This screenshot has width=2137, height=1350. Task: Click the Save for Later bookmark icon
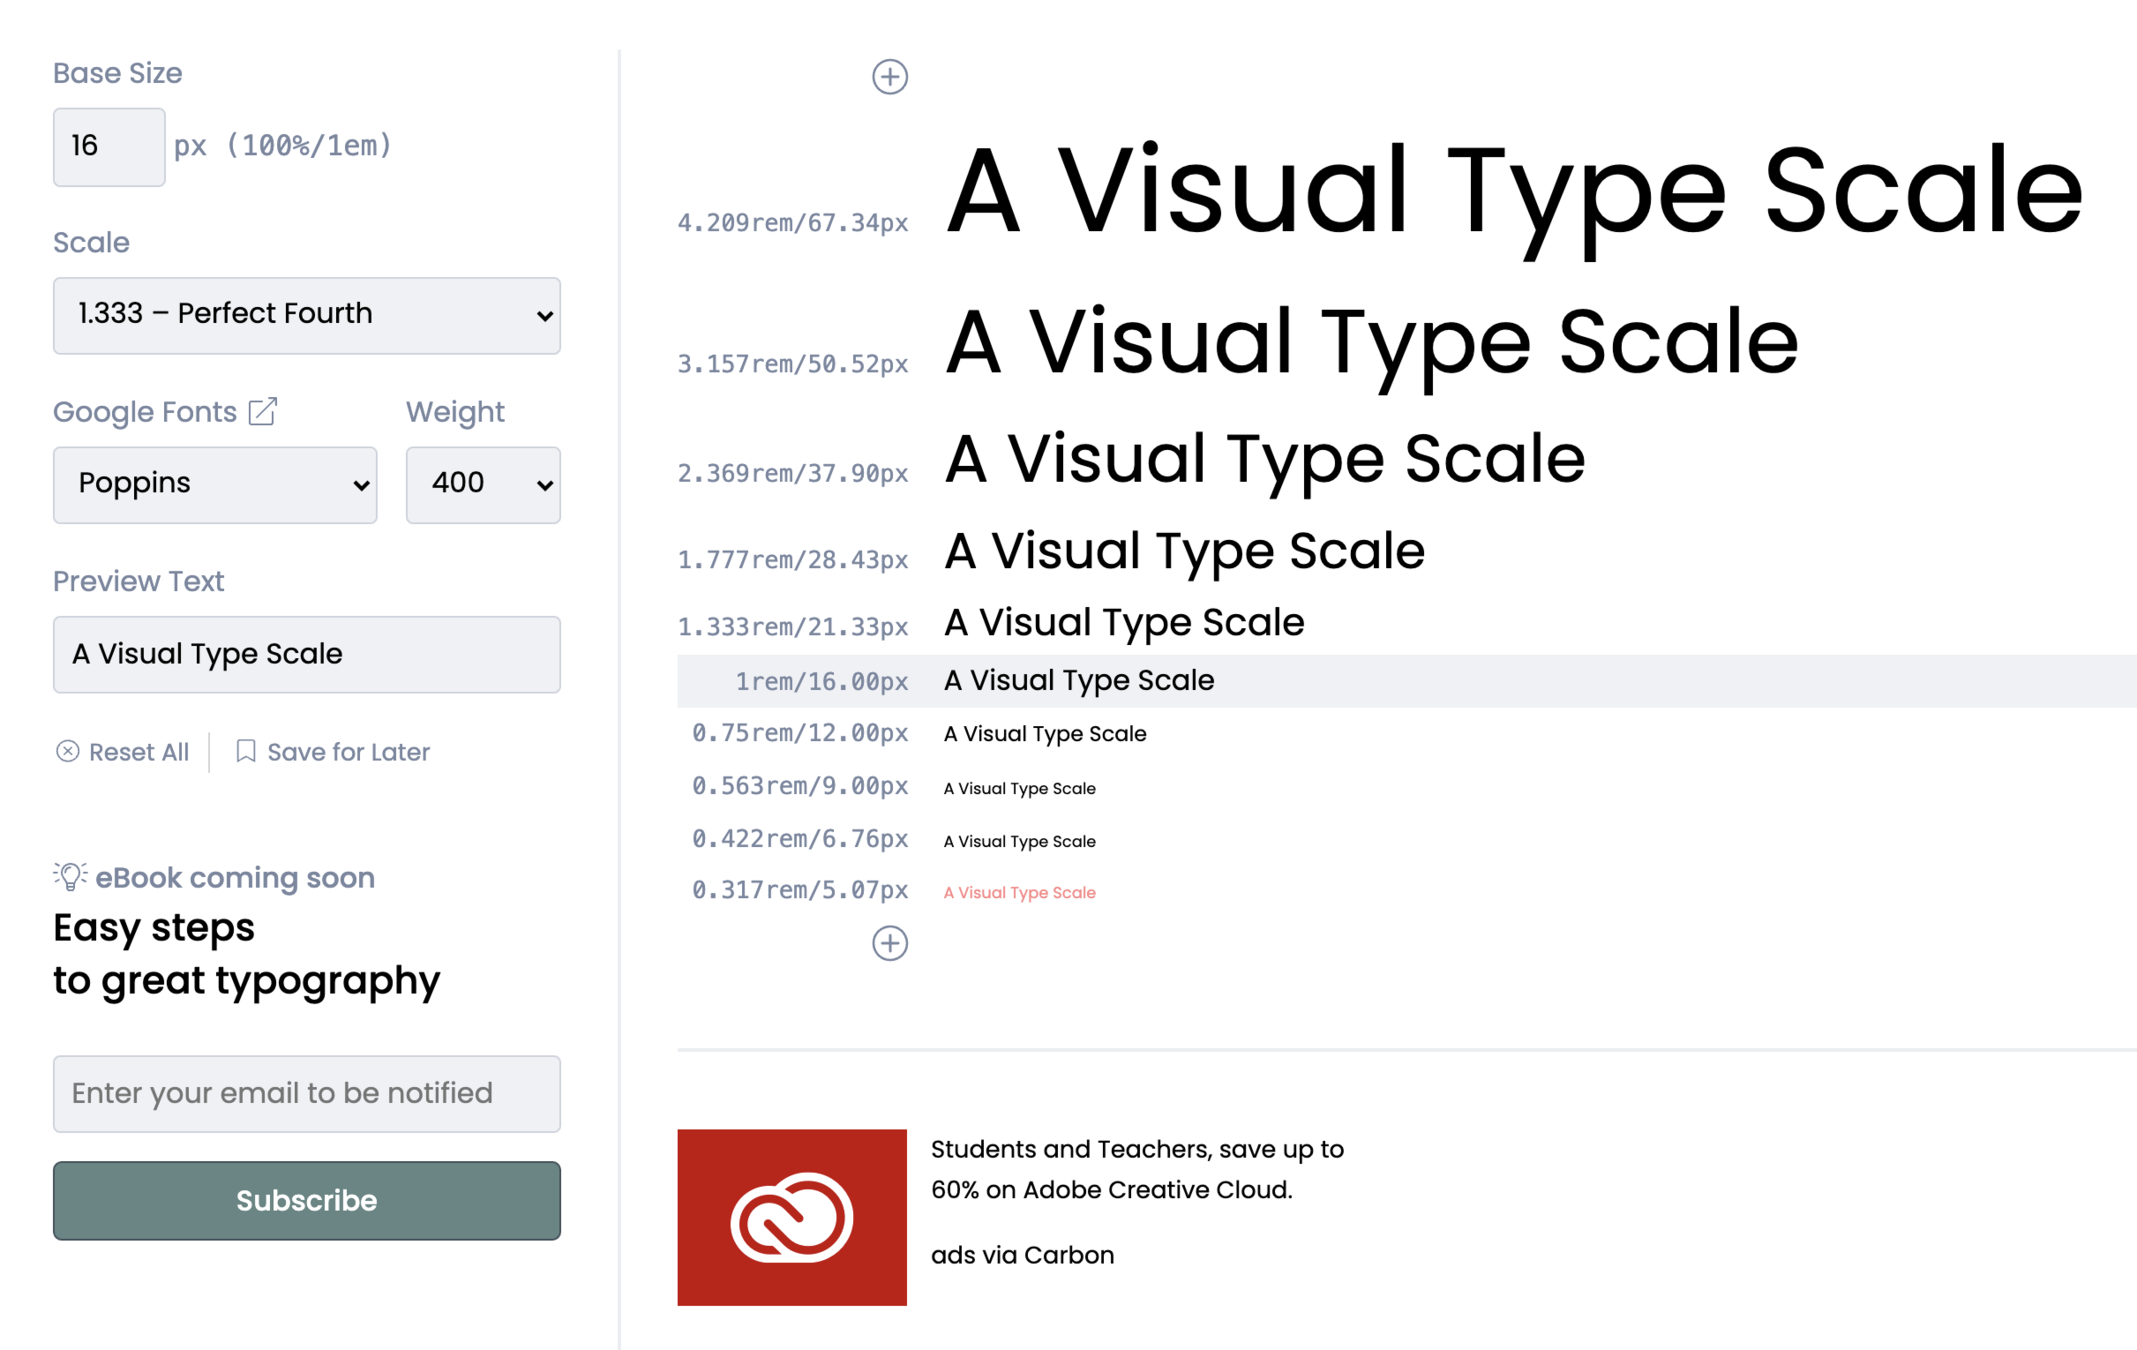tap(245, 751)
